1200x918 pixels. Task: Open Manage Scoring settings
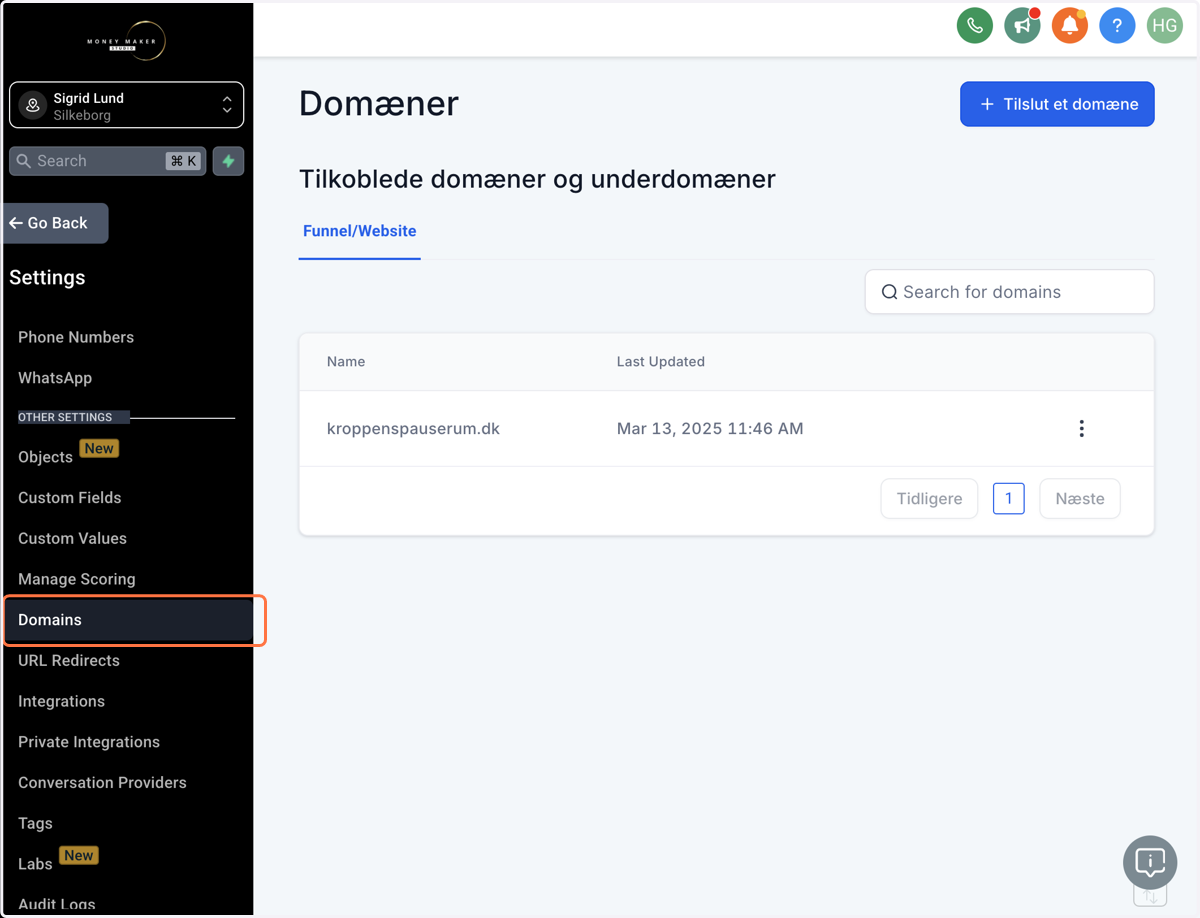pos(77,579)
